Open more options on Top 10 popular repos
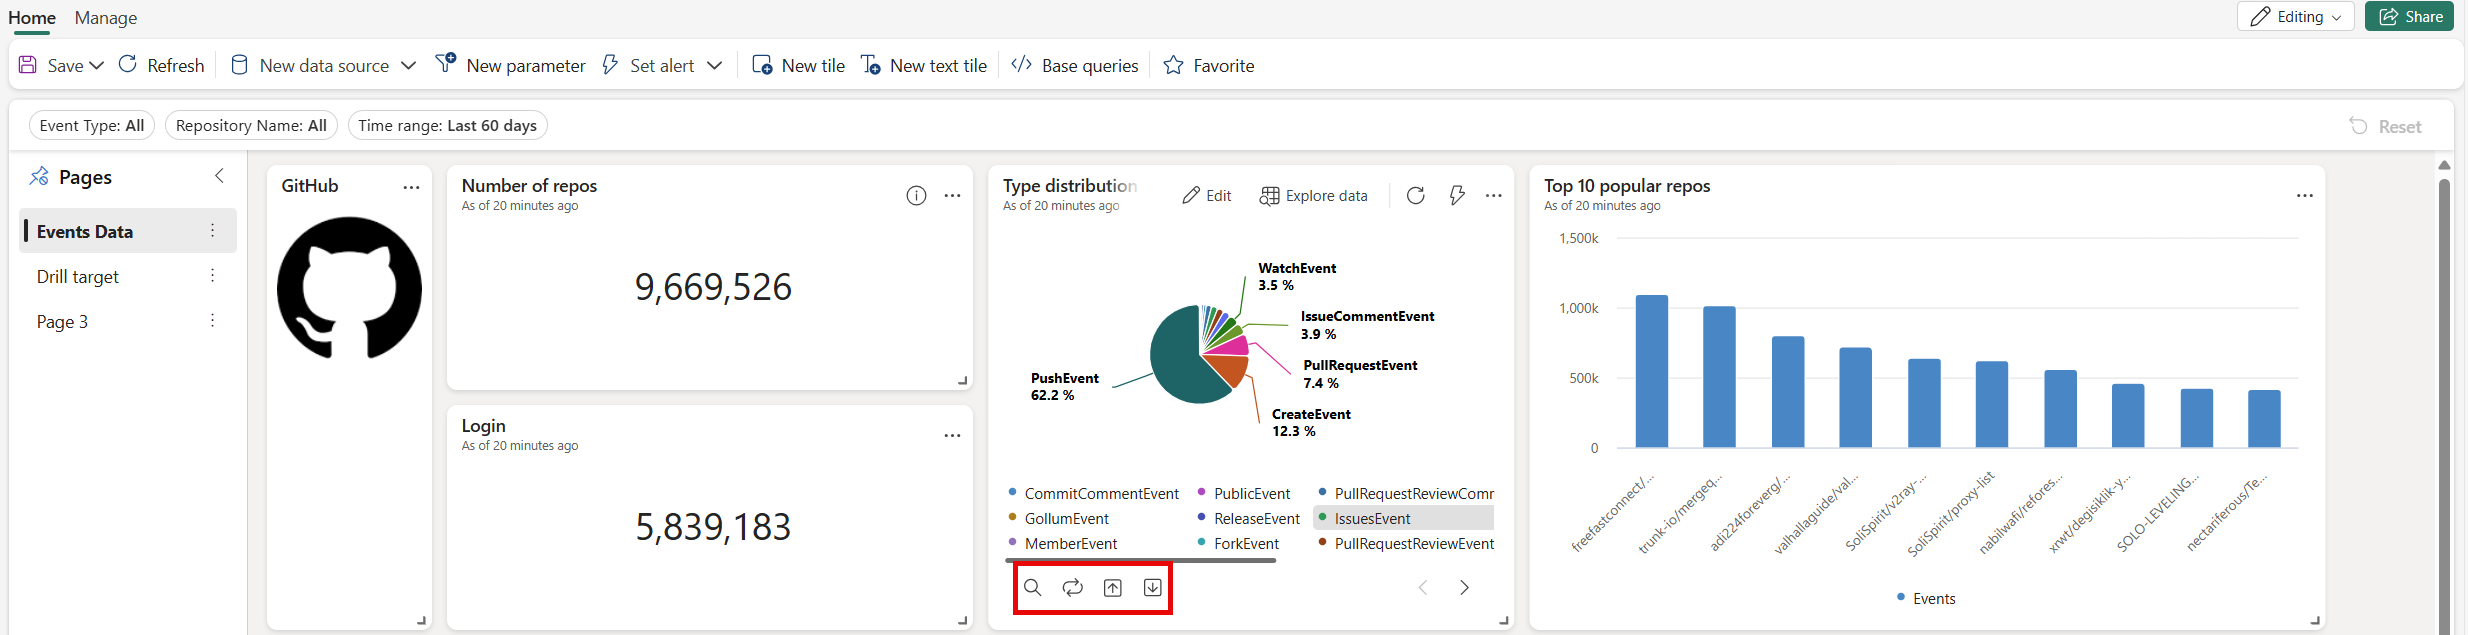2468x635 pixels. pyautogui.click(x=2304, y=196)
